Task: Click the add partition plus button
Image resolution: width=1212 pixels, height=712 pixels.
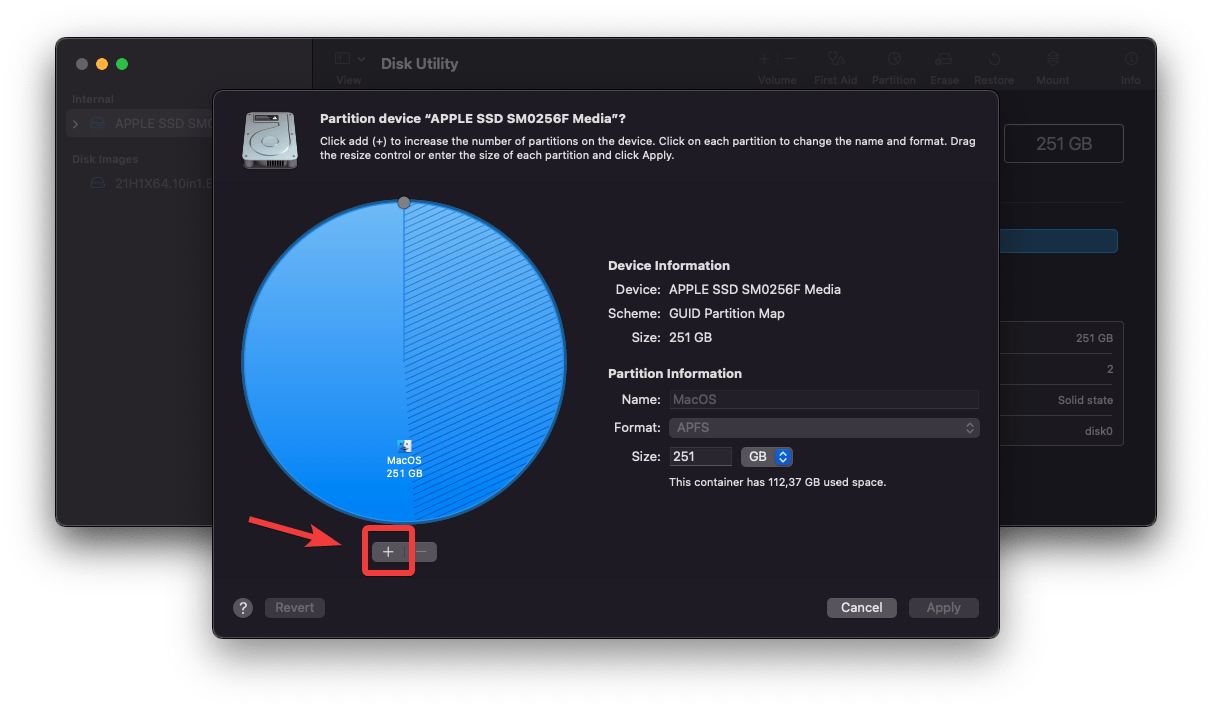Action: coord(388,552)
